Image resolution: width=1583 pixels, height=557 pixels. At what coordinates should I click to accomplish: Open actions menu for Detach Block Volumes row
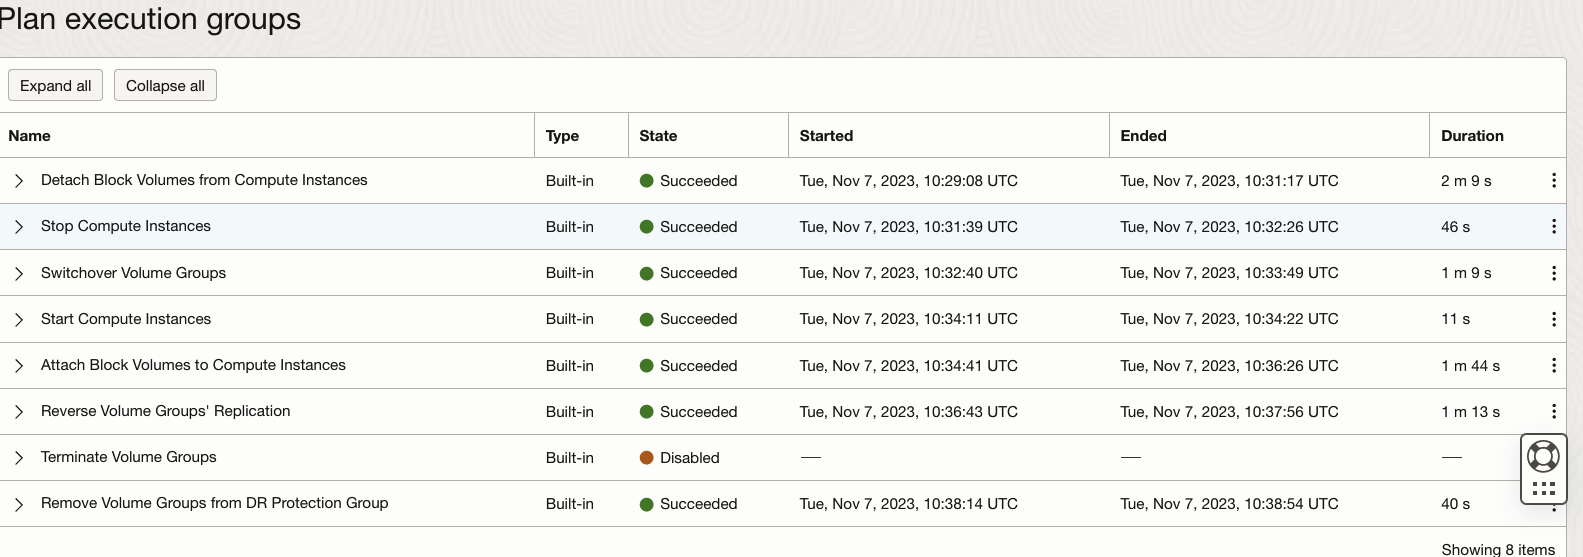pos(1553,180)
